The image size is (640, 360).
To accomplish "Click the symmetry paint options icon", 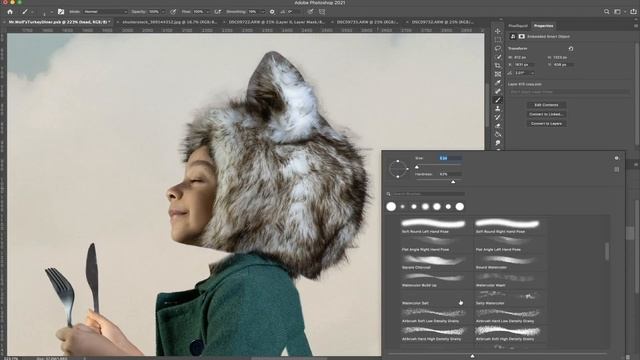I will (x=322, y=12).
